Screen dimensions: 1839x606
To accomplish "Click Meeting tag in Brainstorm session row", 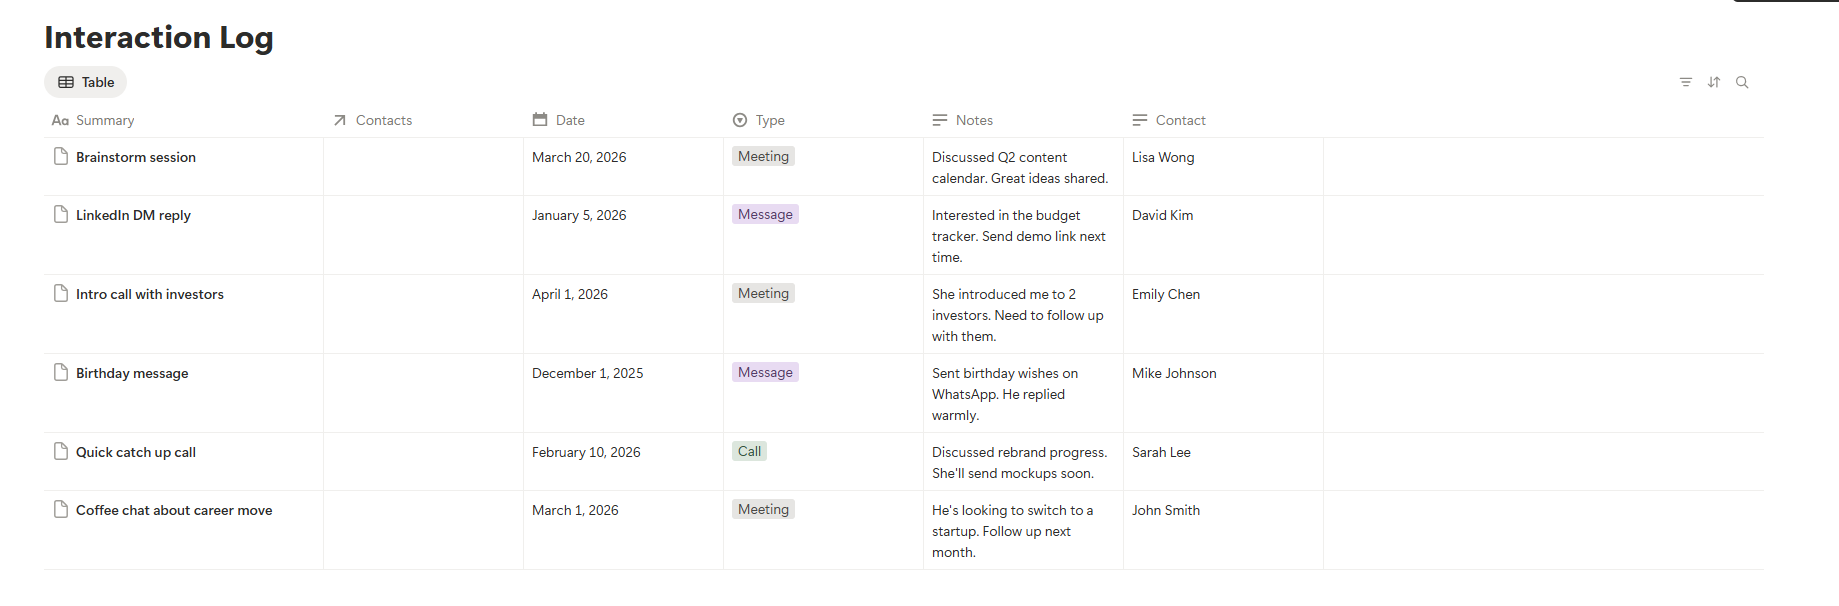I will click(763, 156).
